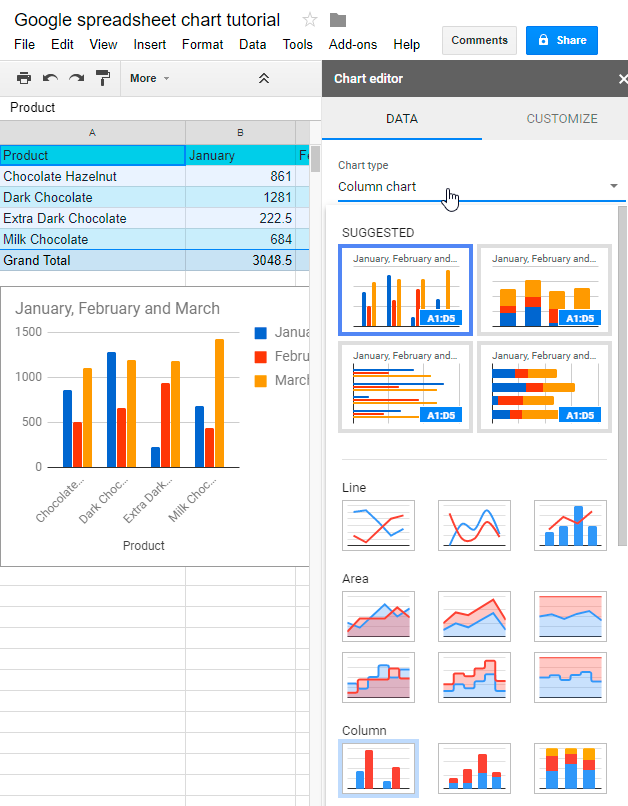Click the blue January legend swatch
Viewport: 628px width, 806px height.
pos(261,333)
